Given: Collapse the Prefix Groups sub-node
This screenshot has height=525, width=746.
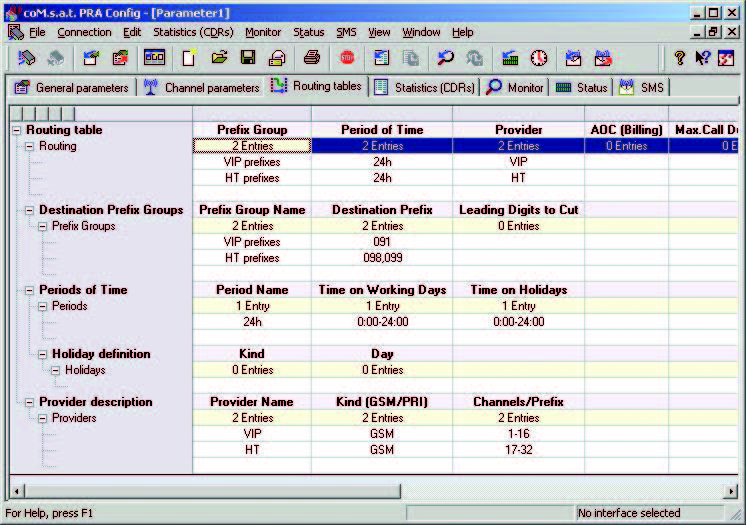Looking at the screenshot, I should 42,226.
